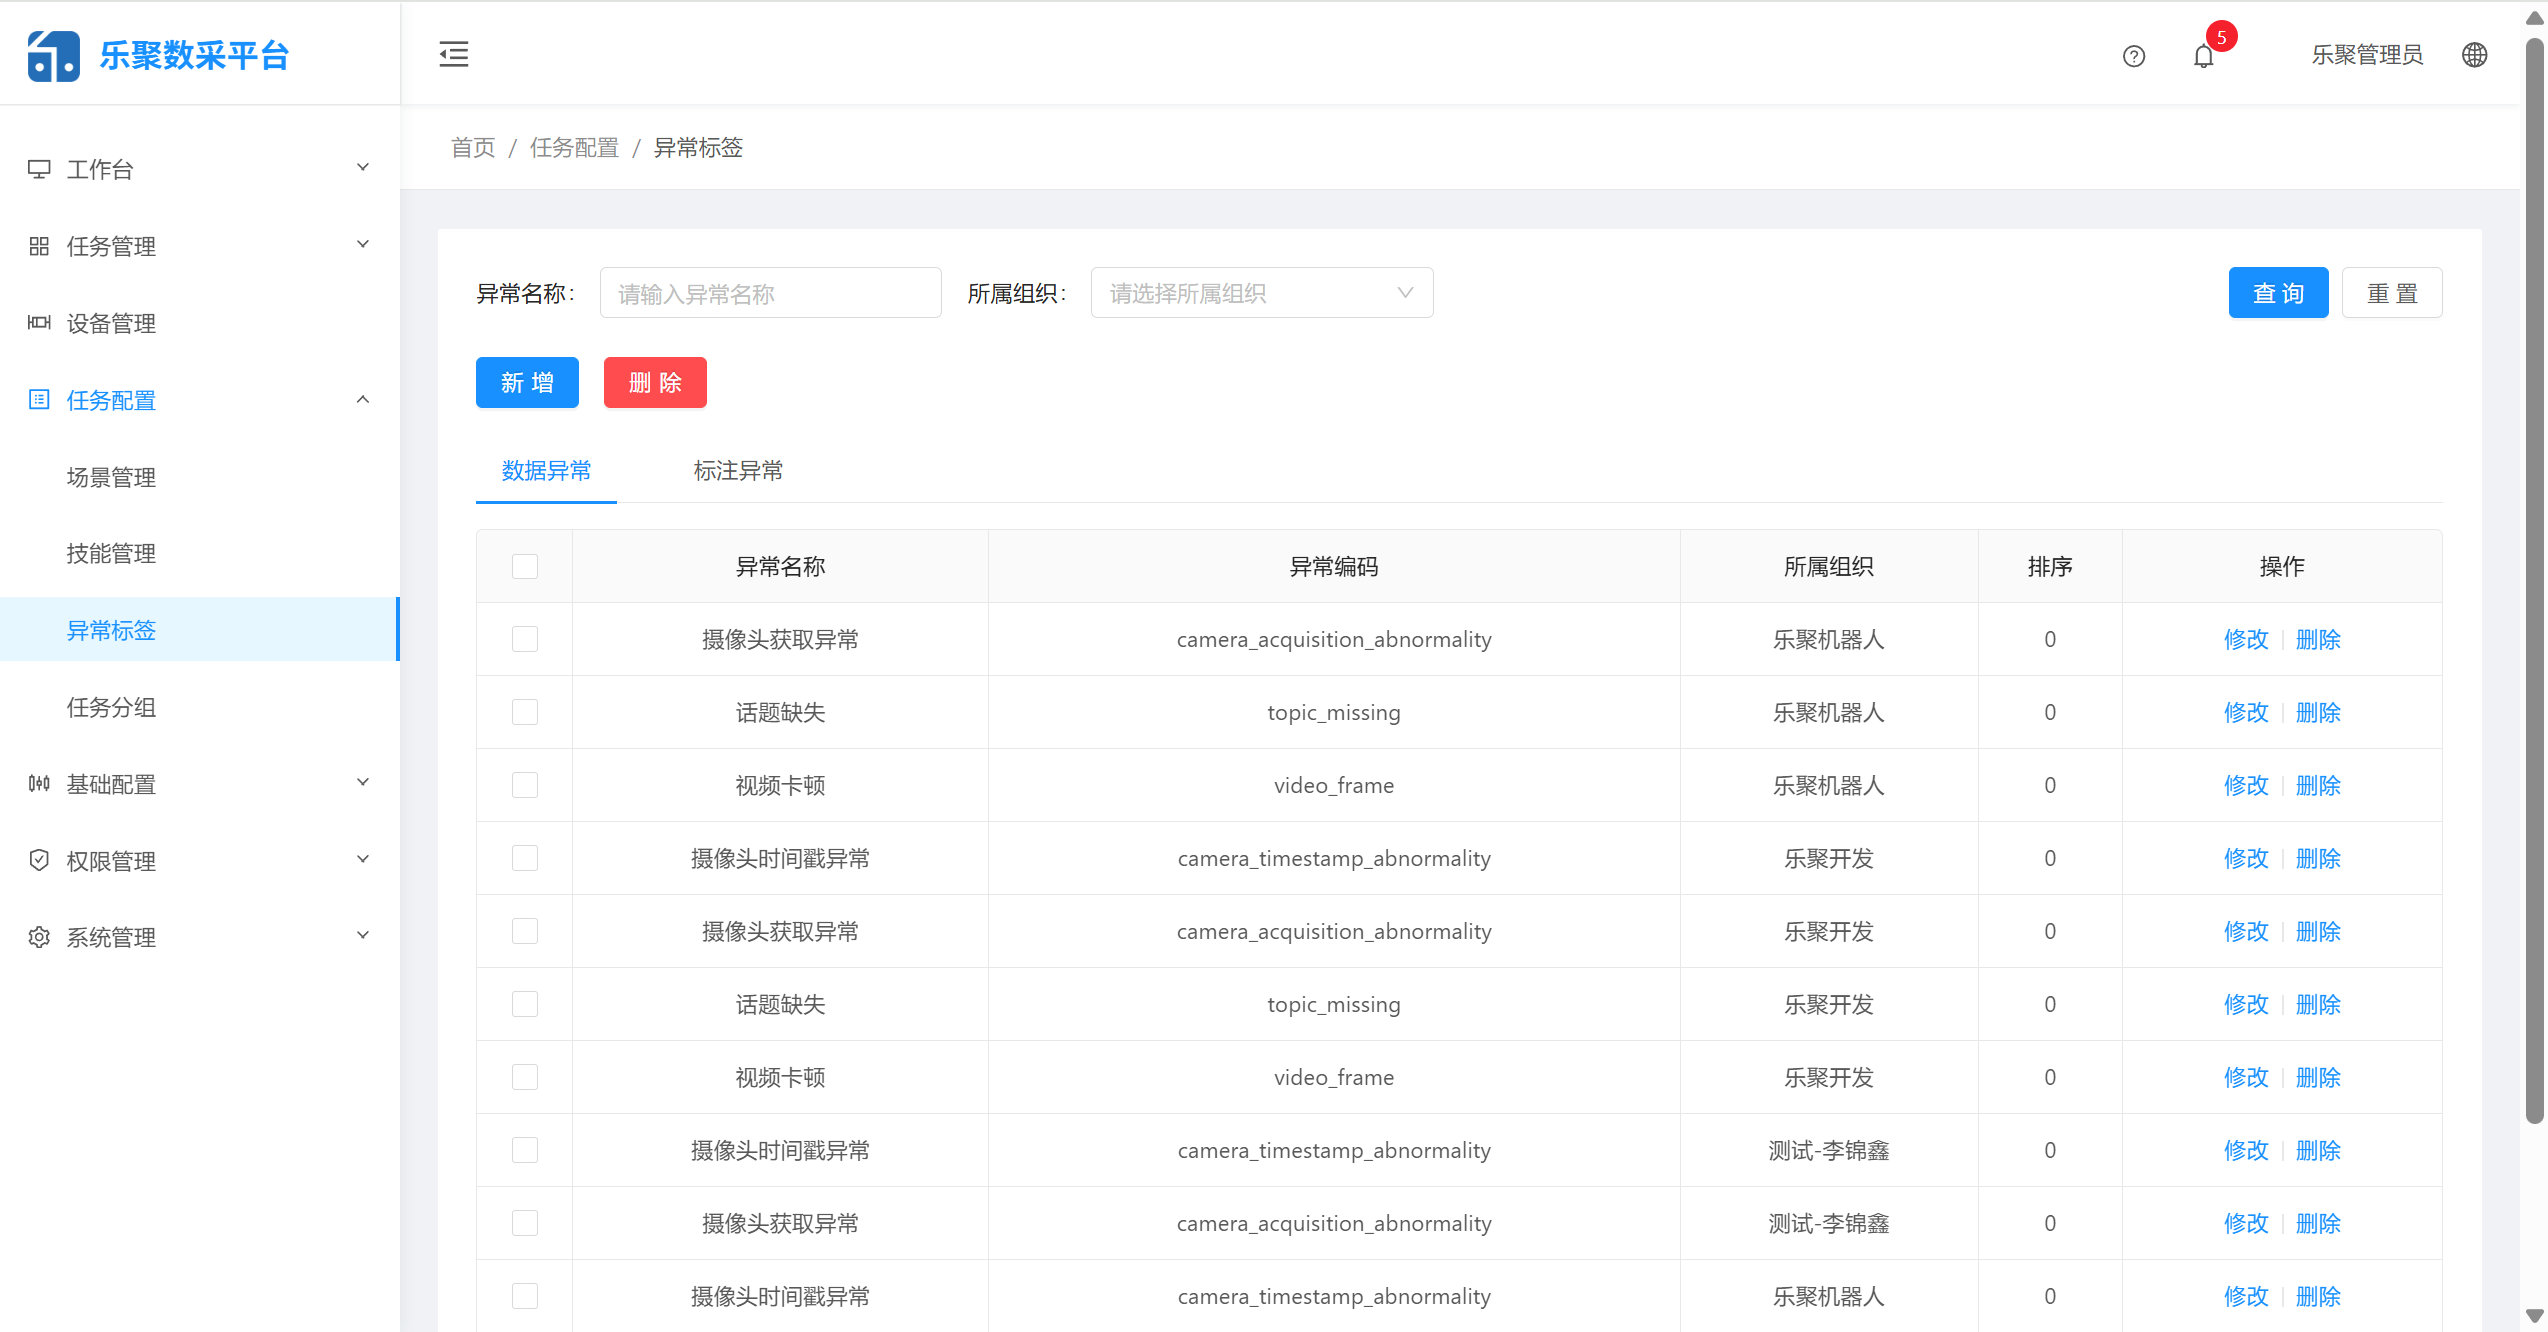Click the 设备管理 camera icon
This screenshot has height=1332, width=2548.
click(x=39, y=322)
